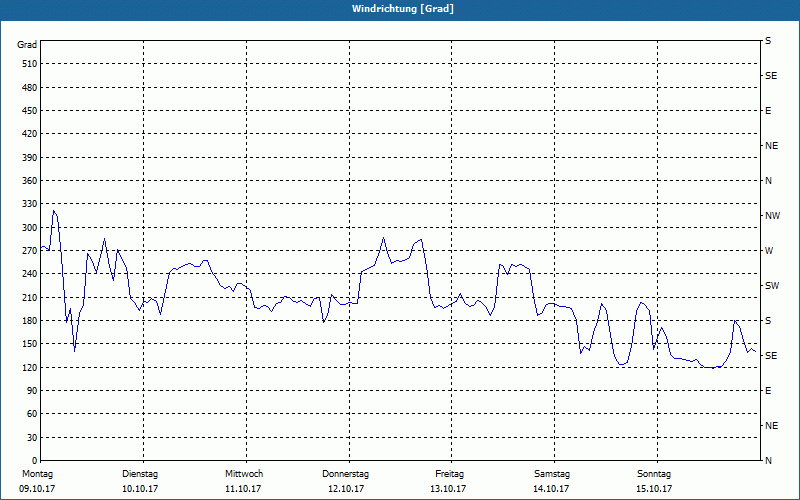Click the 'NW' compass label on right axis
The height and width of the screenshot is (500, 800).
[x=772, y=216]
